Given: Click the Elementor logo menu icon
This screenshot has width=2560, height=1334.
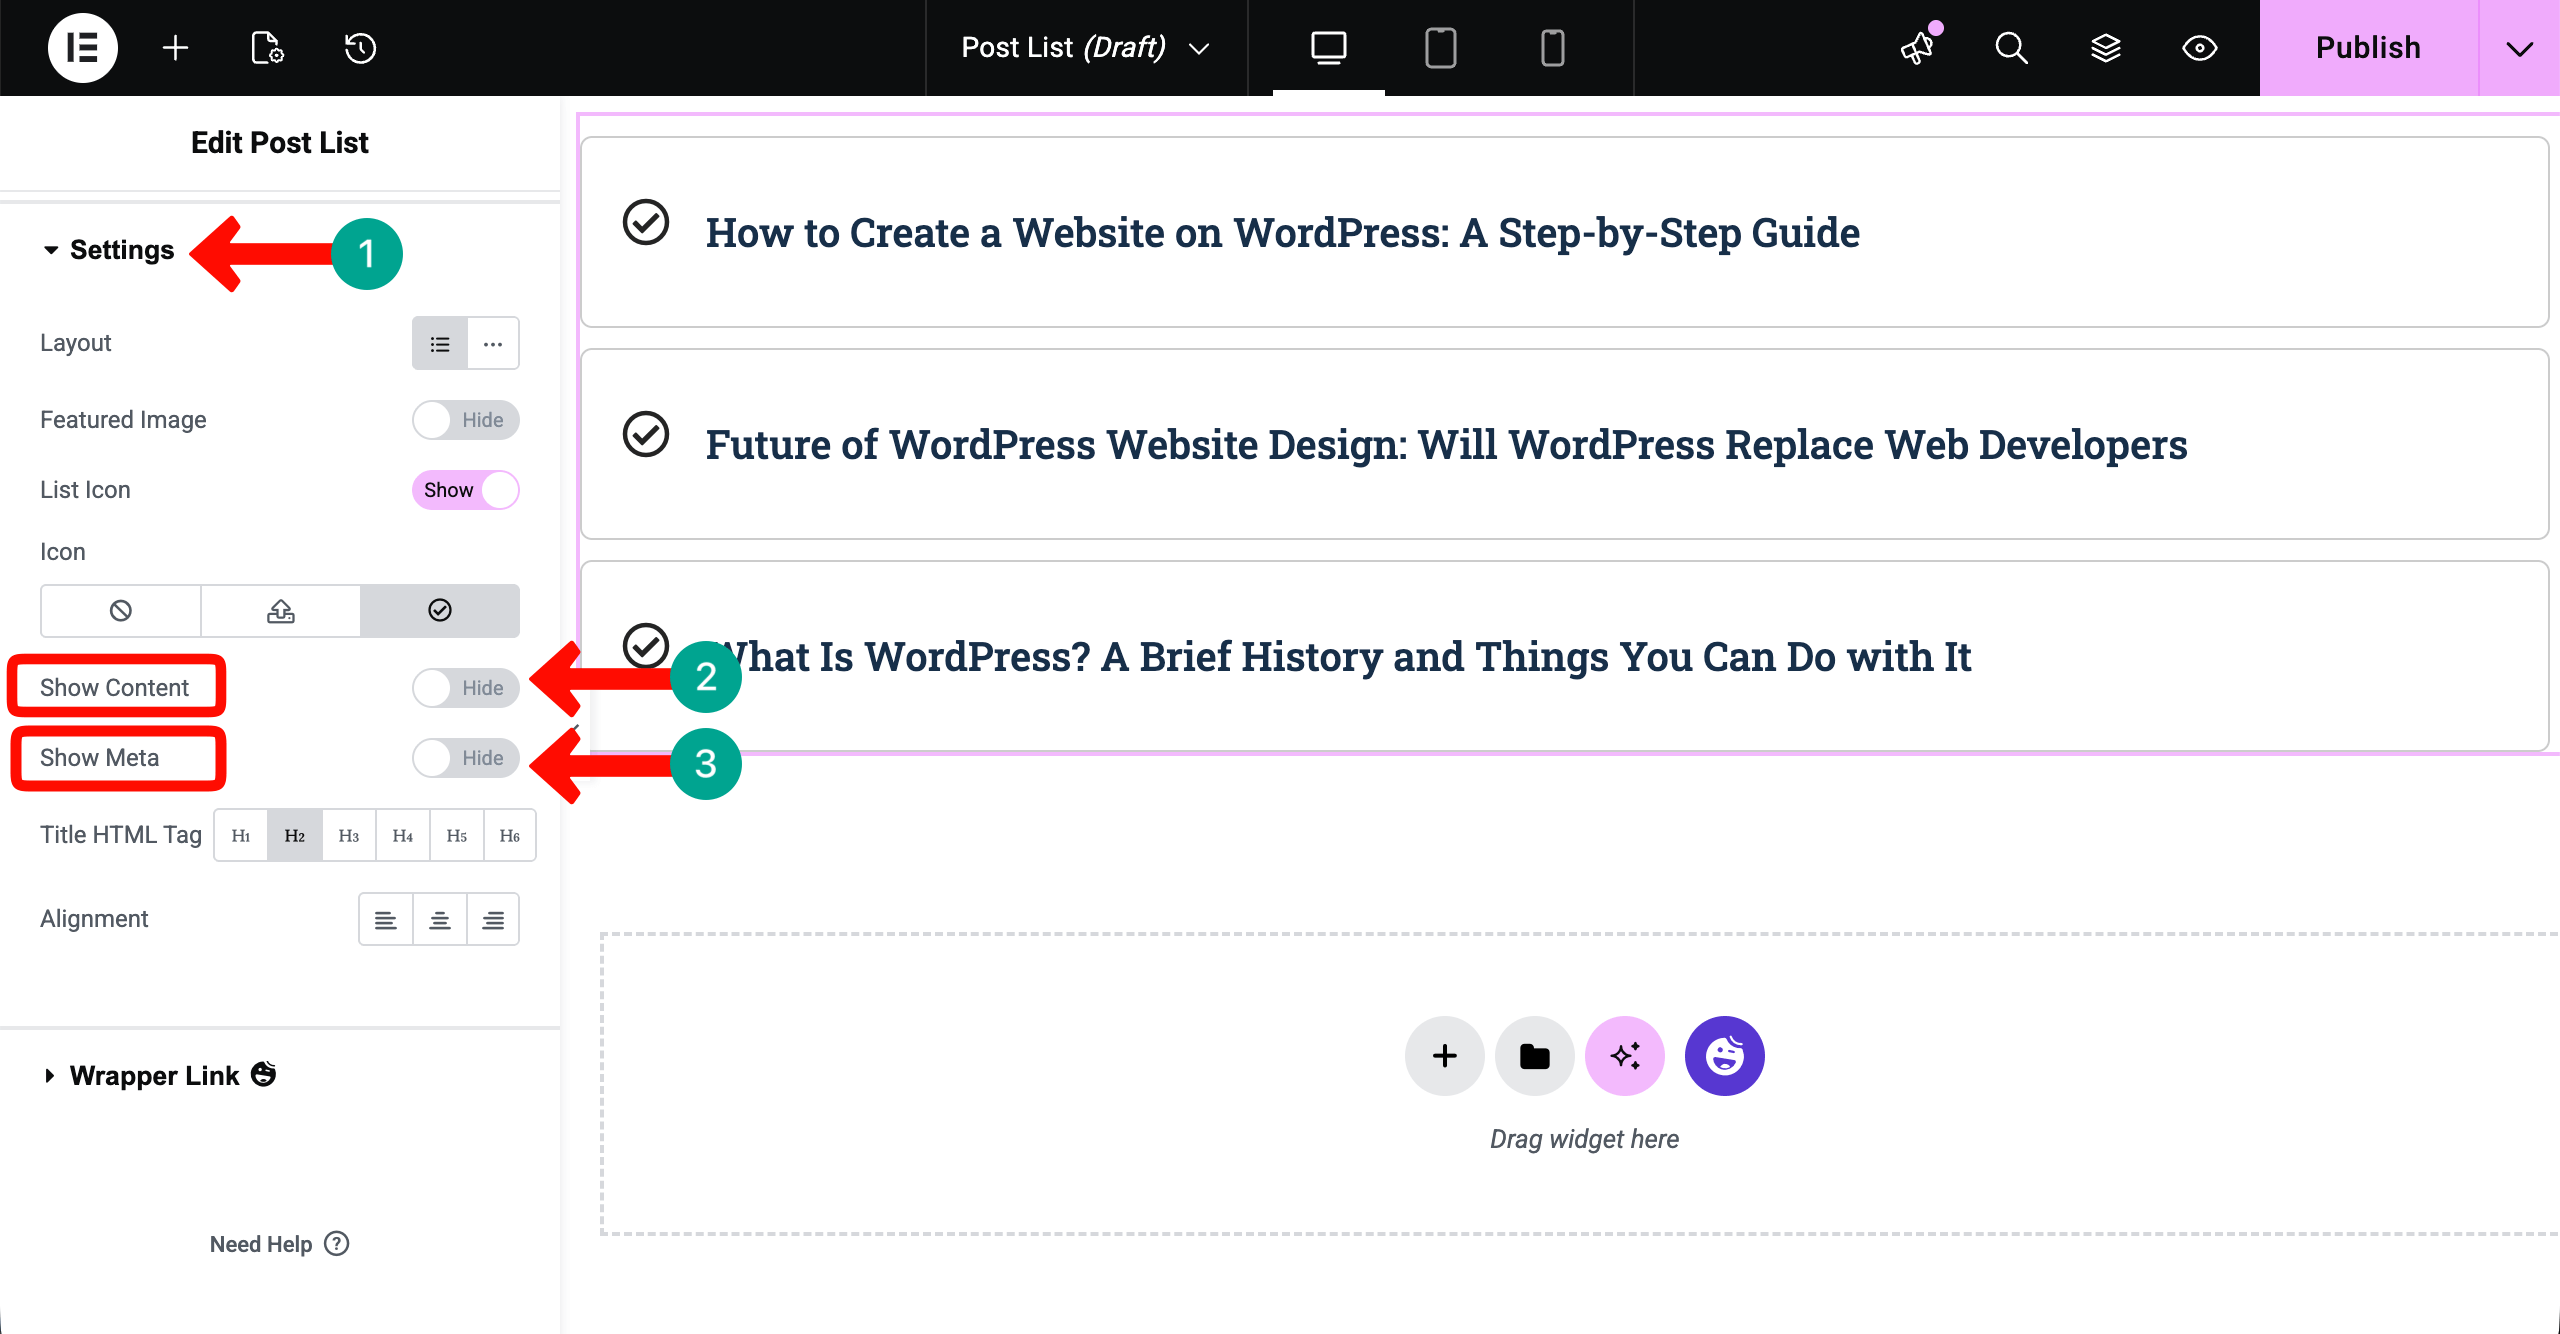Looking at the screenshot, I should coord(82,47).
